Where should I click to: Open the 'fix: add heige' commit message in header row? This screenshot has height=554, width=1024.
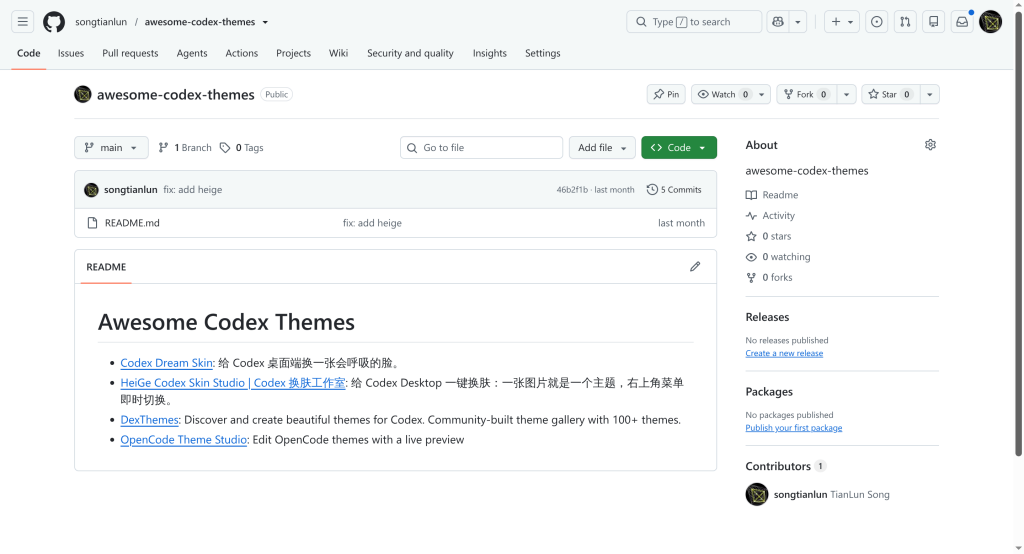pyautogui.click(x=193, y=189)
